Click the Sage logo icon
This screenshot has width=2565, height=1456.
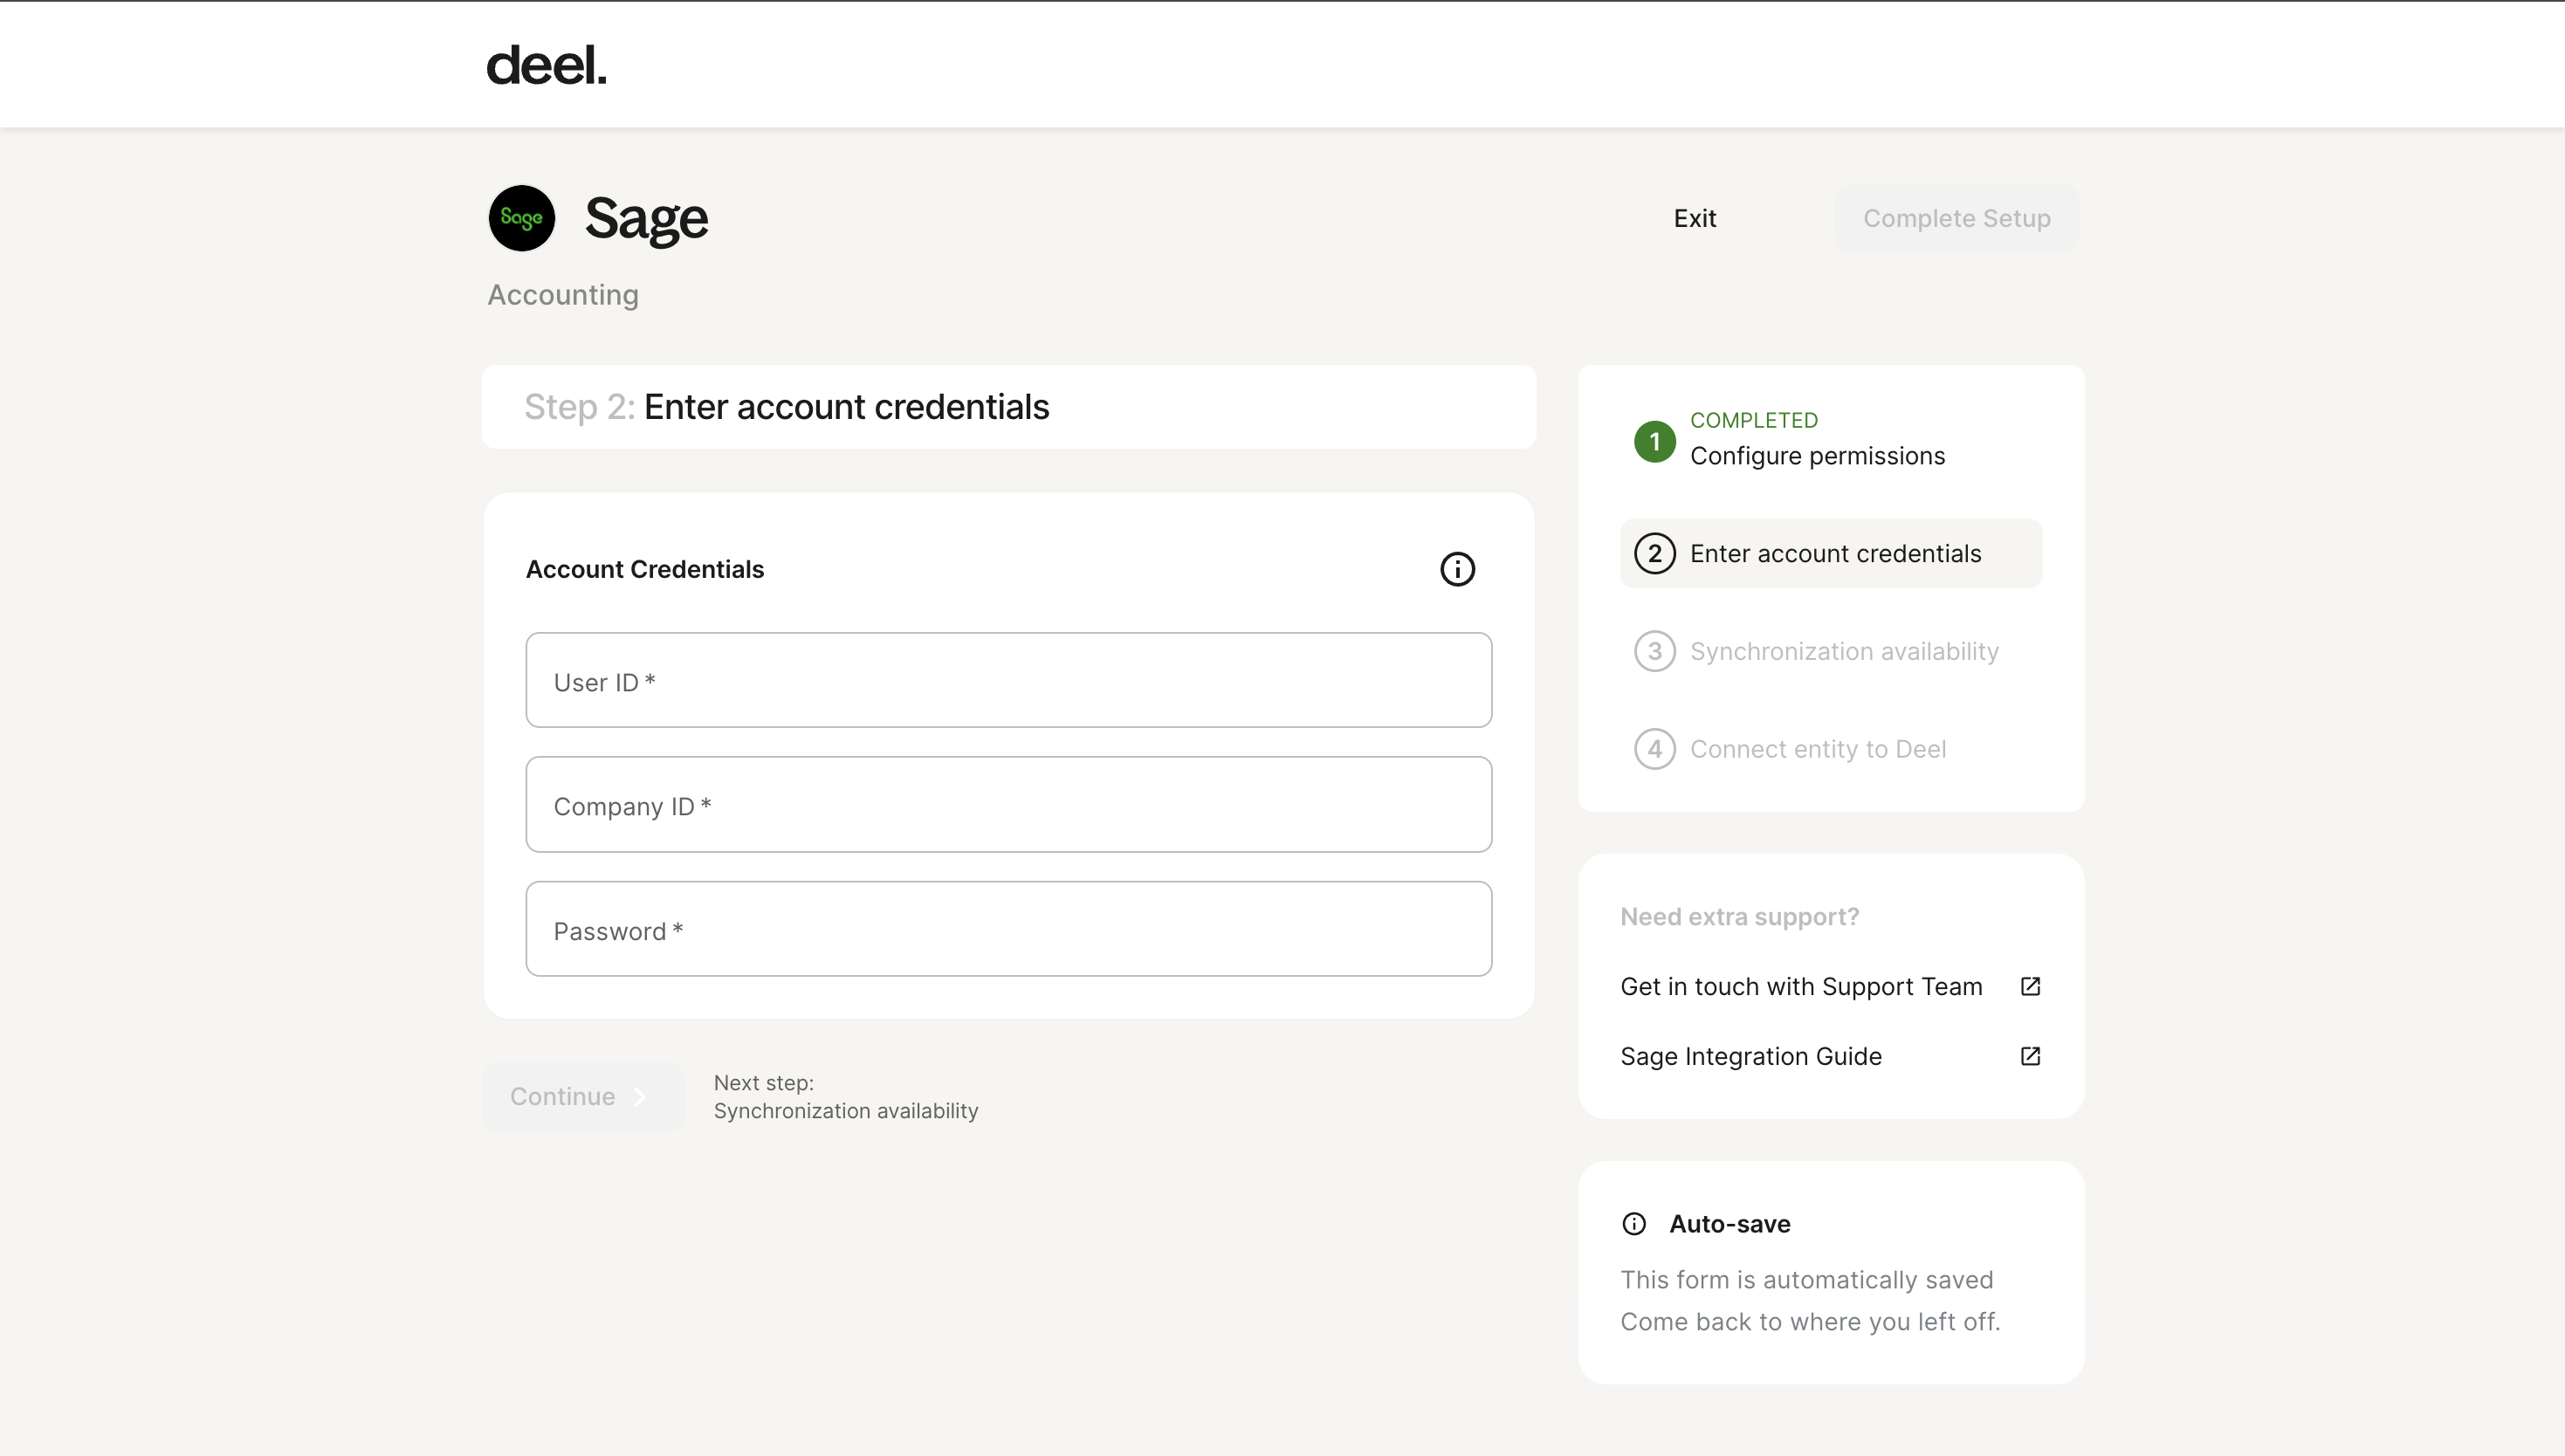(x=521, y=218)
